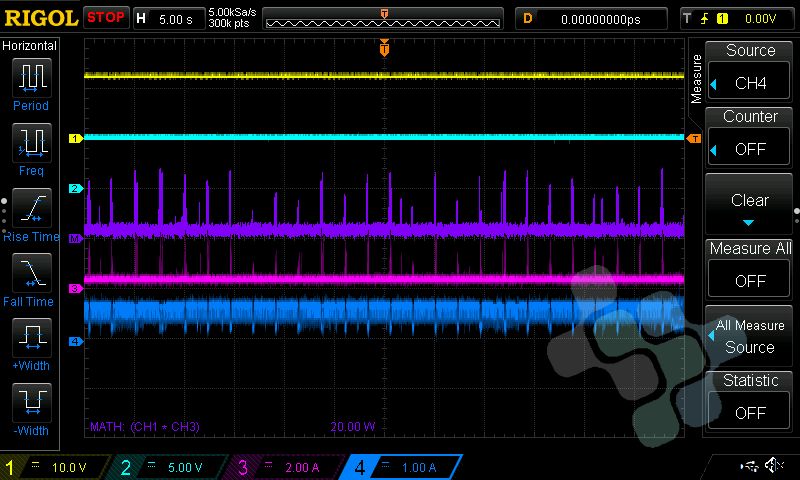Click the speaker sound icon
Screen dimensions: 800x480
(x=773, y=466)
